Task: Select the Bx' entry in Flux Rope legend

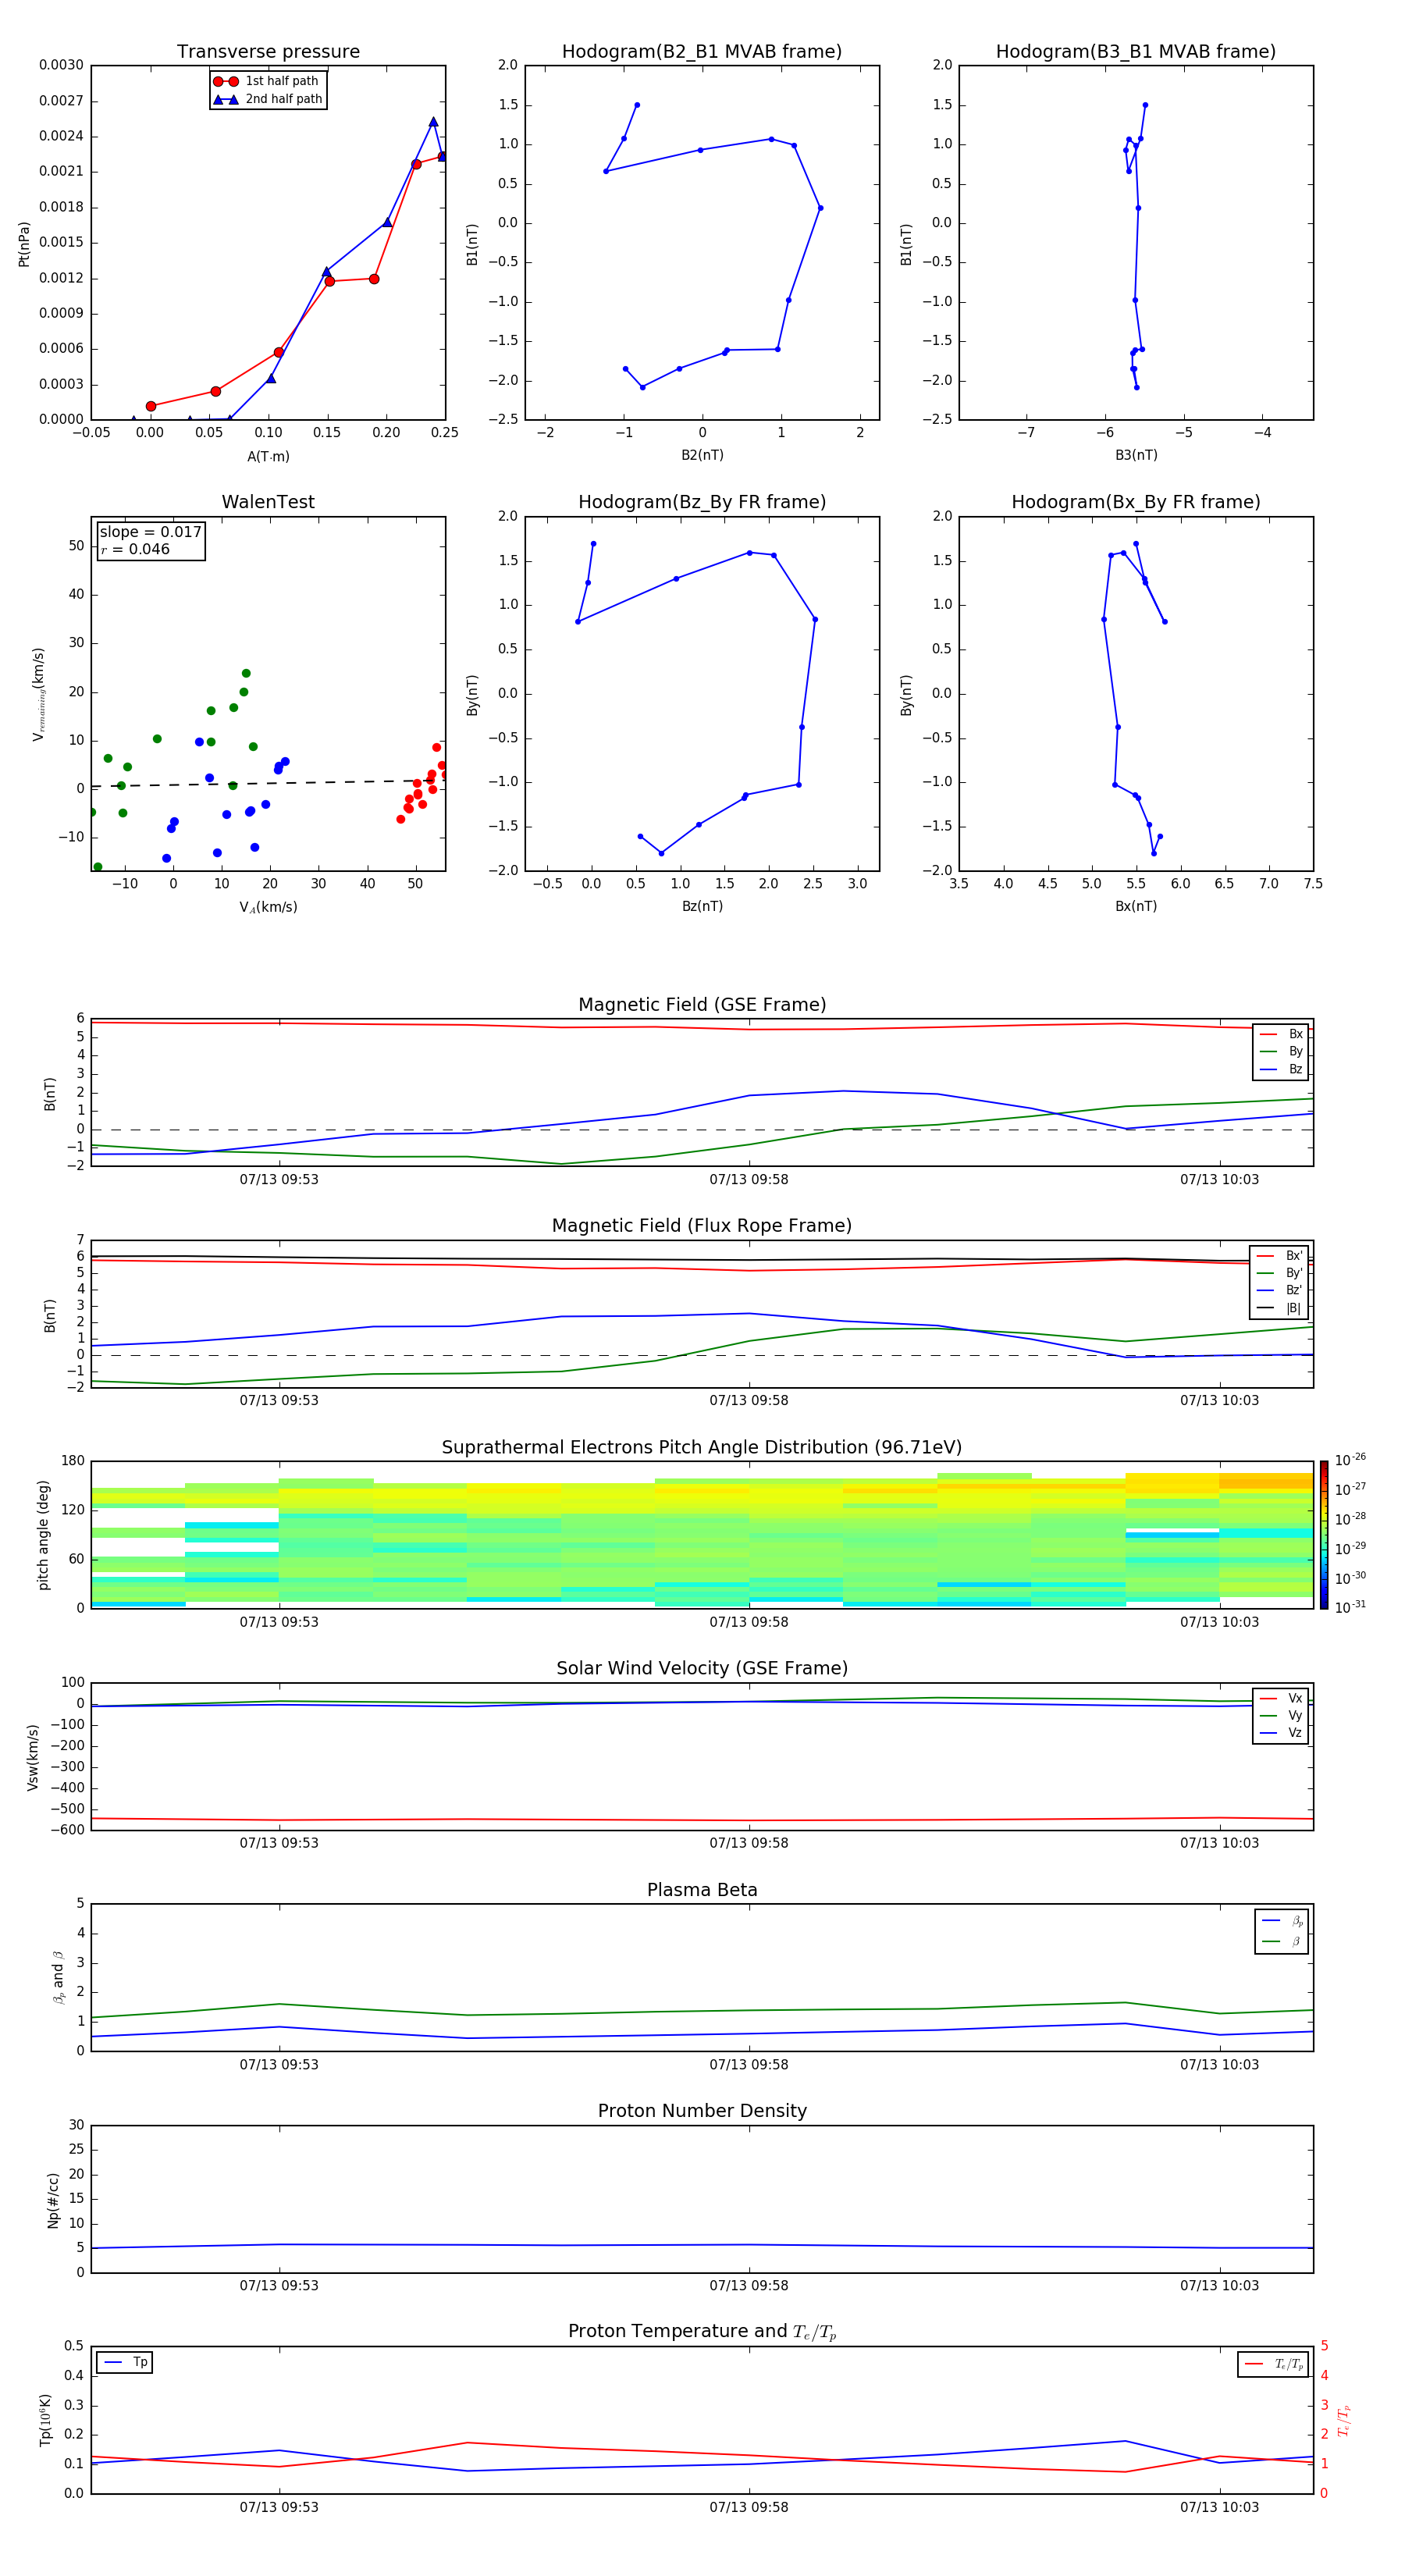Action: (x=1280, y=1256)
